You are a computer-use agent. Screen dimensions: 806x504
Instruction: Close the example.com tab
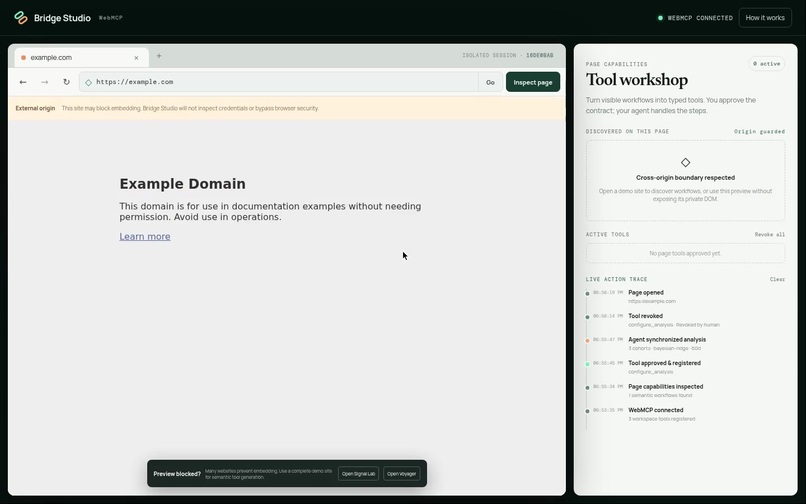[x=136, y=58]
